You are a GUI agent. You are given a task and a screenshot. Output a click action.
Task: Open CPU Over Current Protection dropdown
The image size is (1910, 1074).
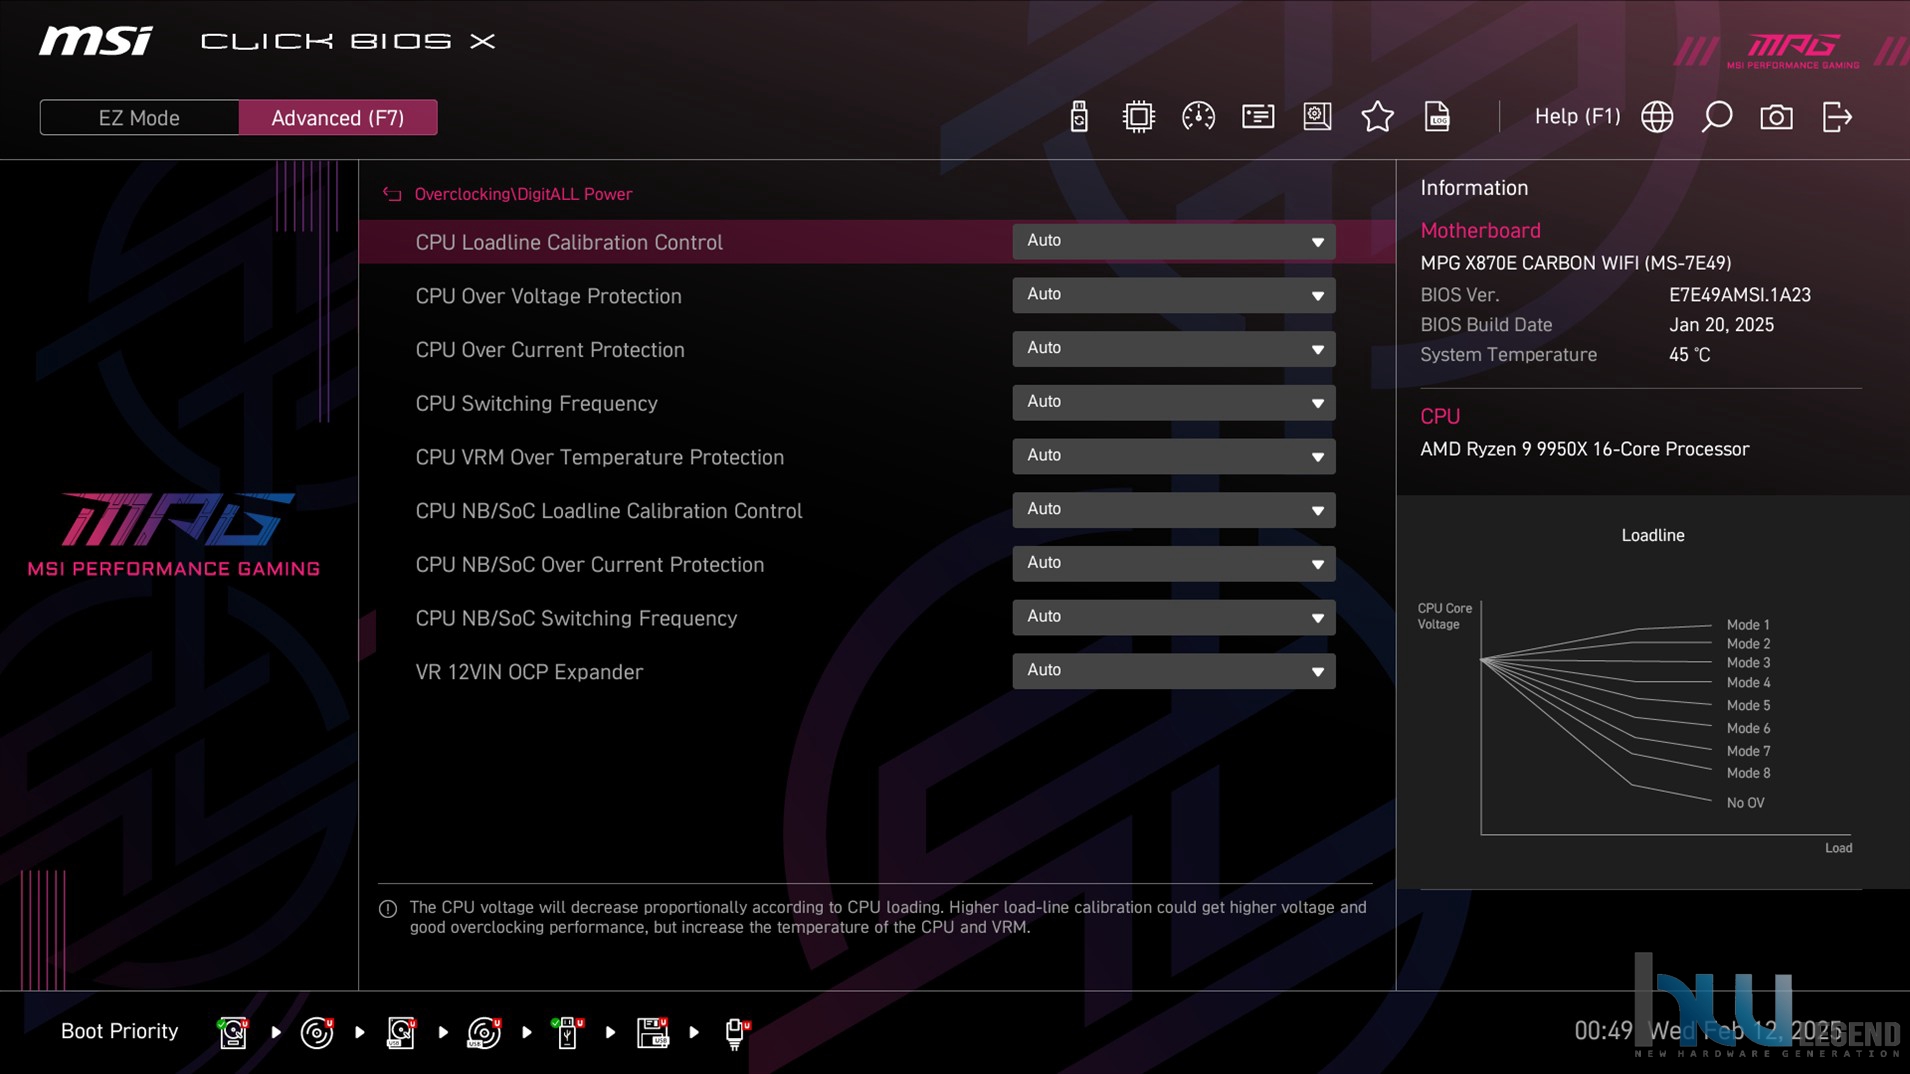(1173, 349)
